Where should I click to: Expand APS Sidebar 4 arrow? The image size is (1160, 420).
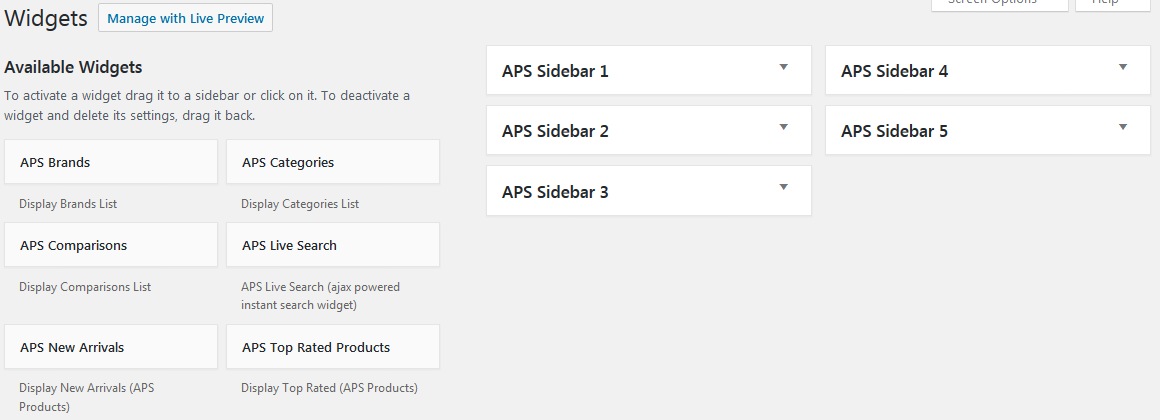point(1122,67)
